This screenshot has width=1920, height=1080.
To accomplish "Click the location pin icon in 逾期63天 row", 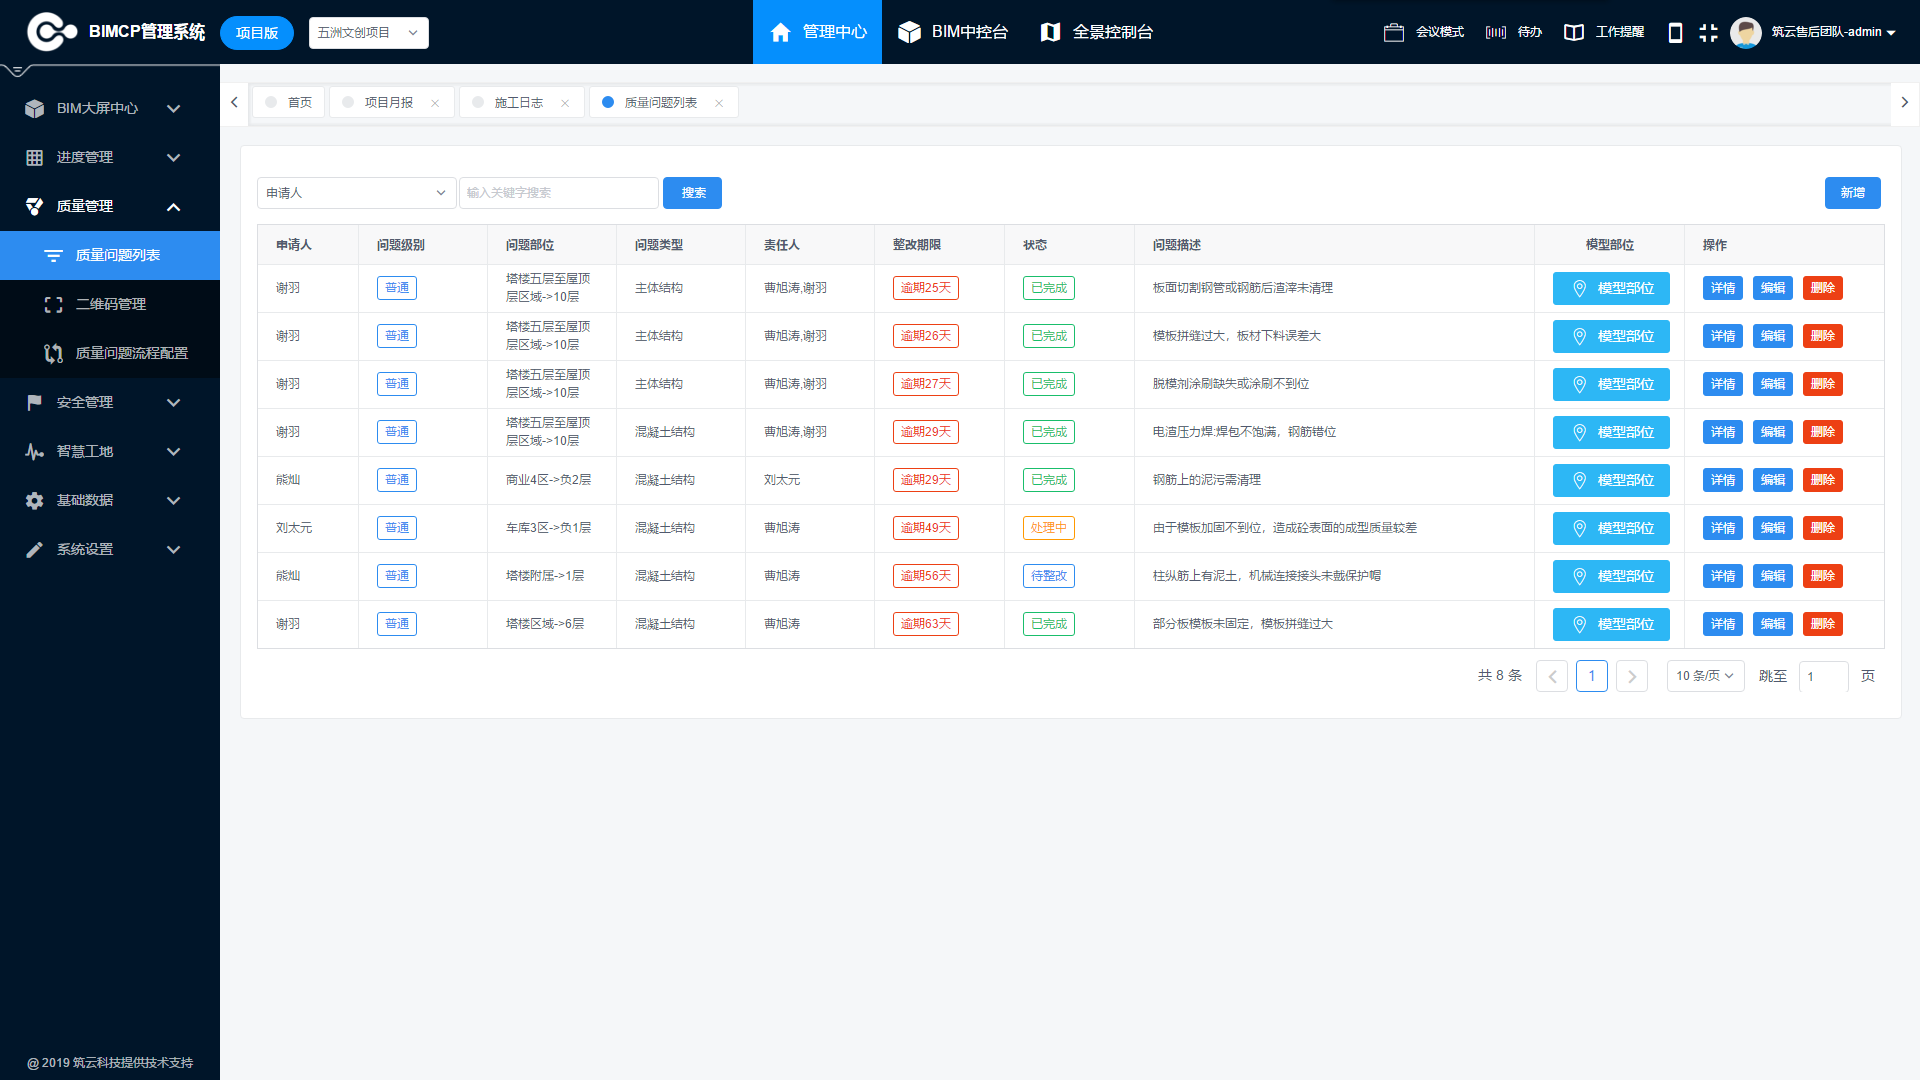I will 1580,624.
